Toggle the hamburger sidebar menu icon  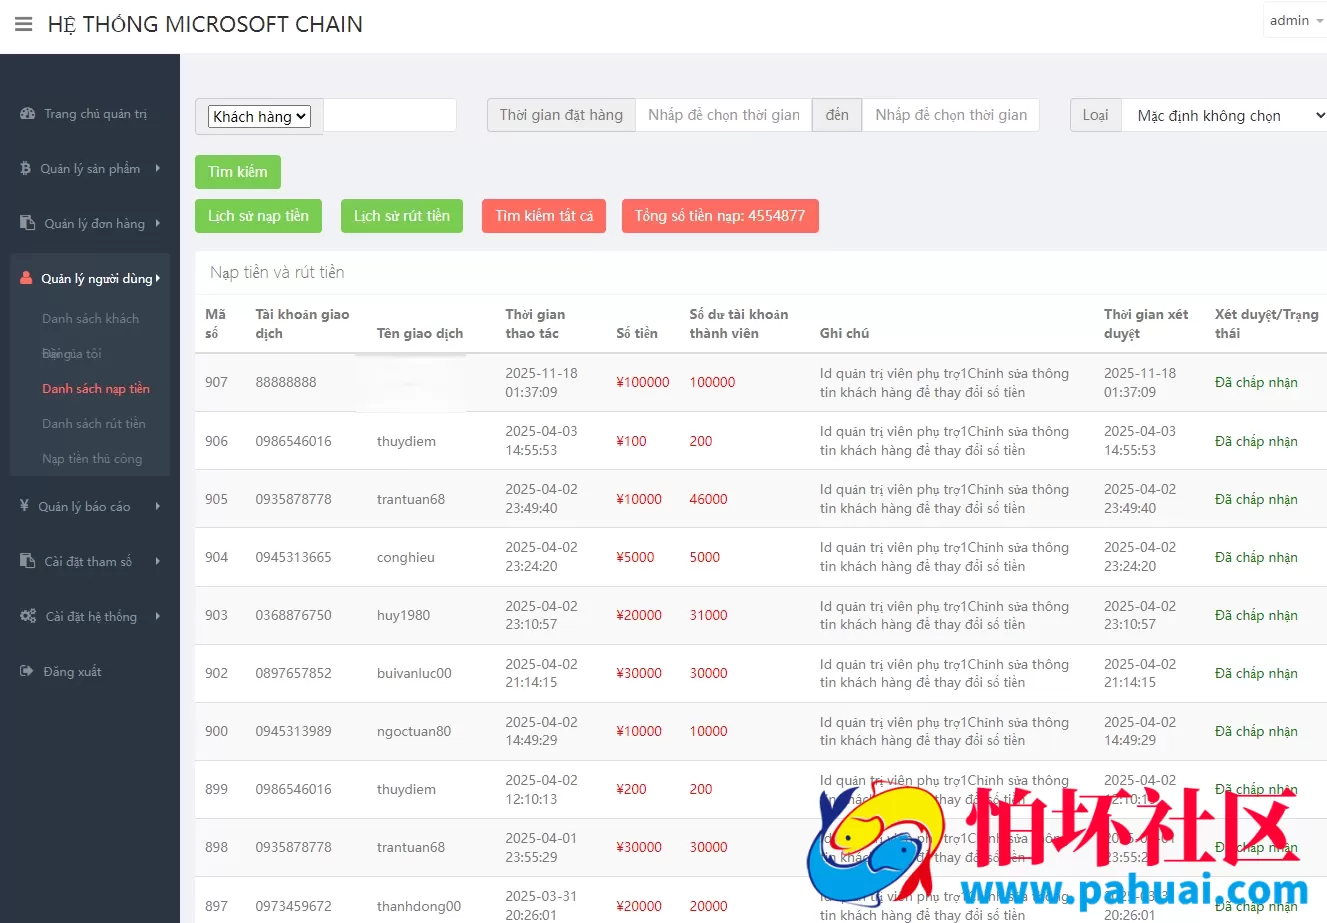[x=24, y=24]
